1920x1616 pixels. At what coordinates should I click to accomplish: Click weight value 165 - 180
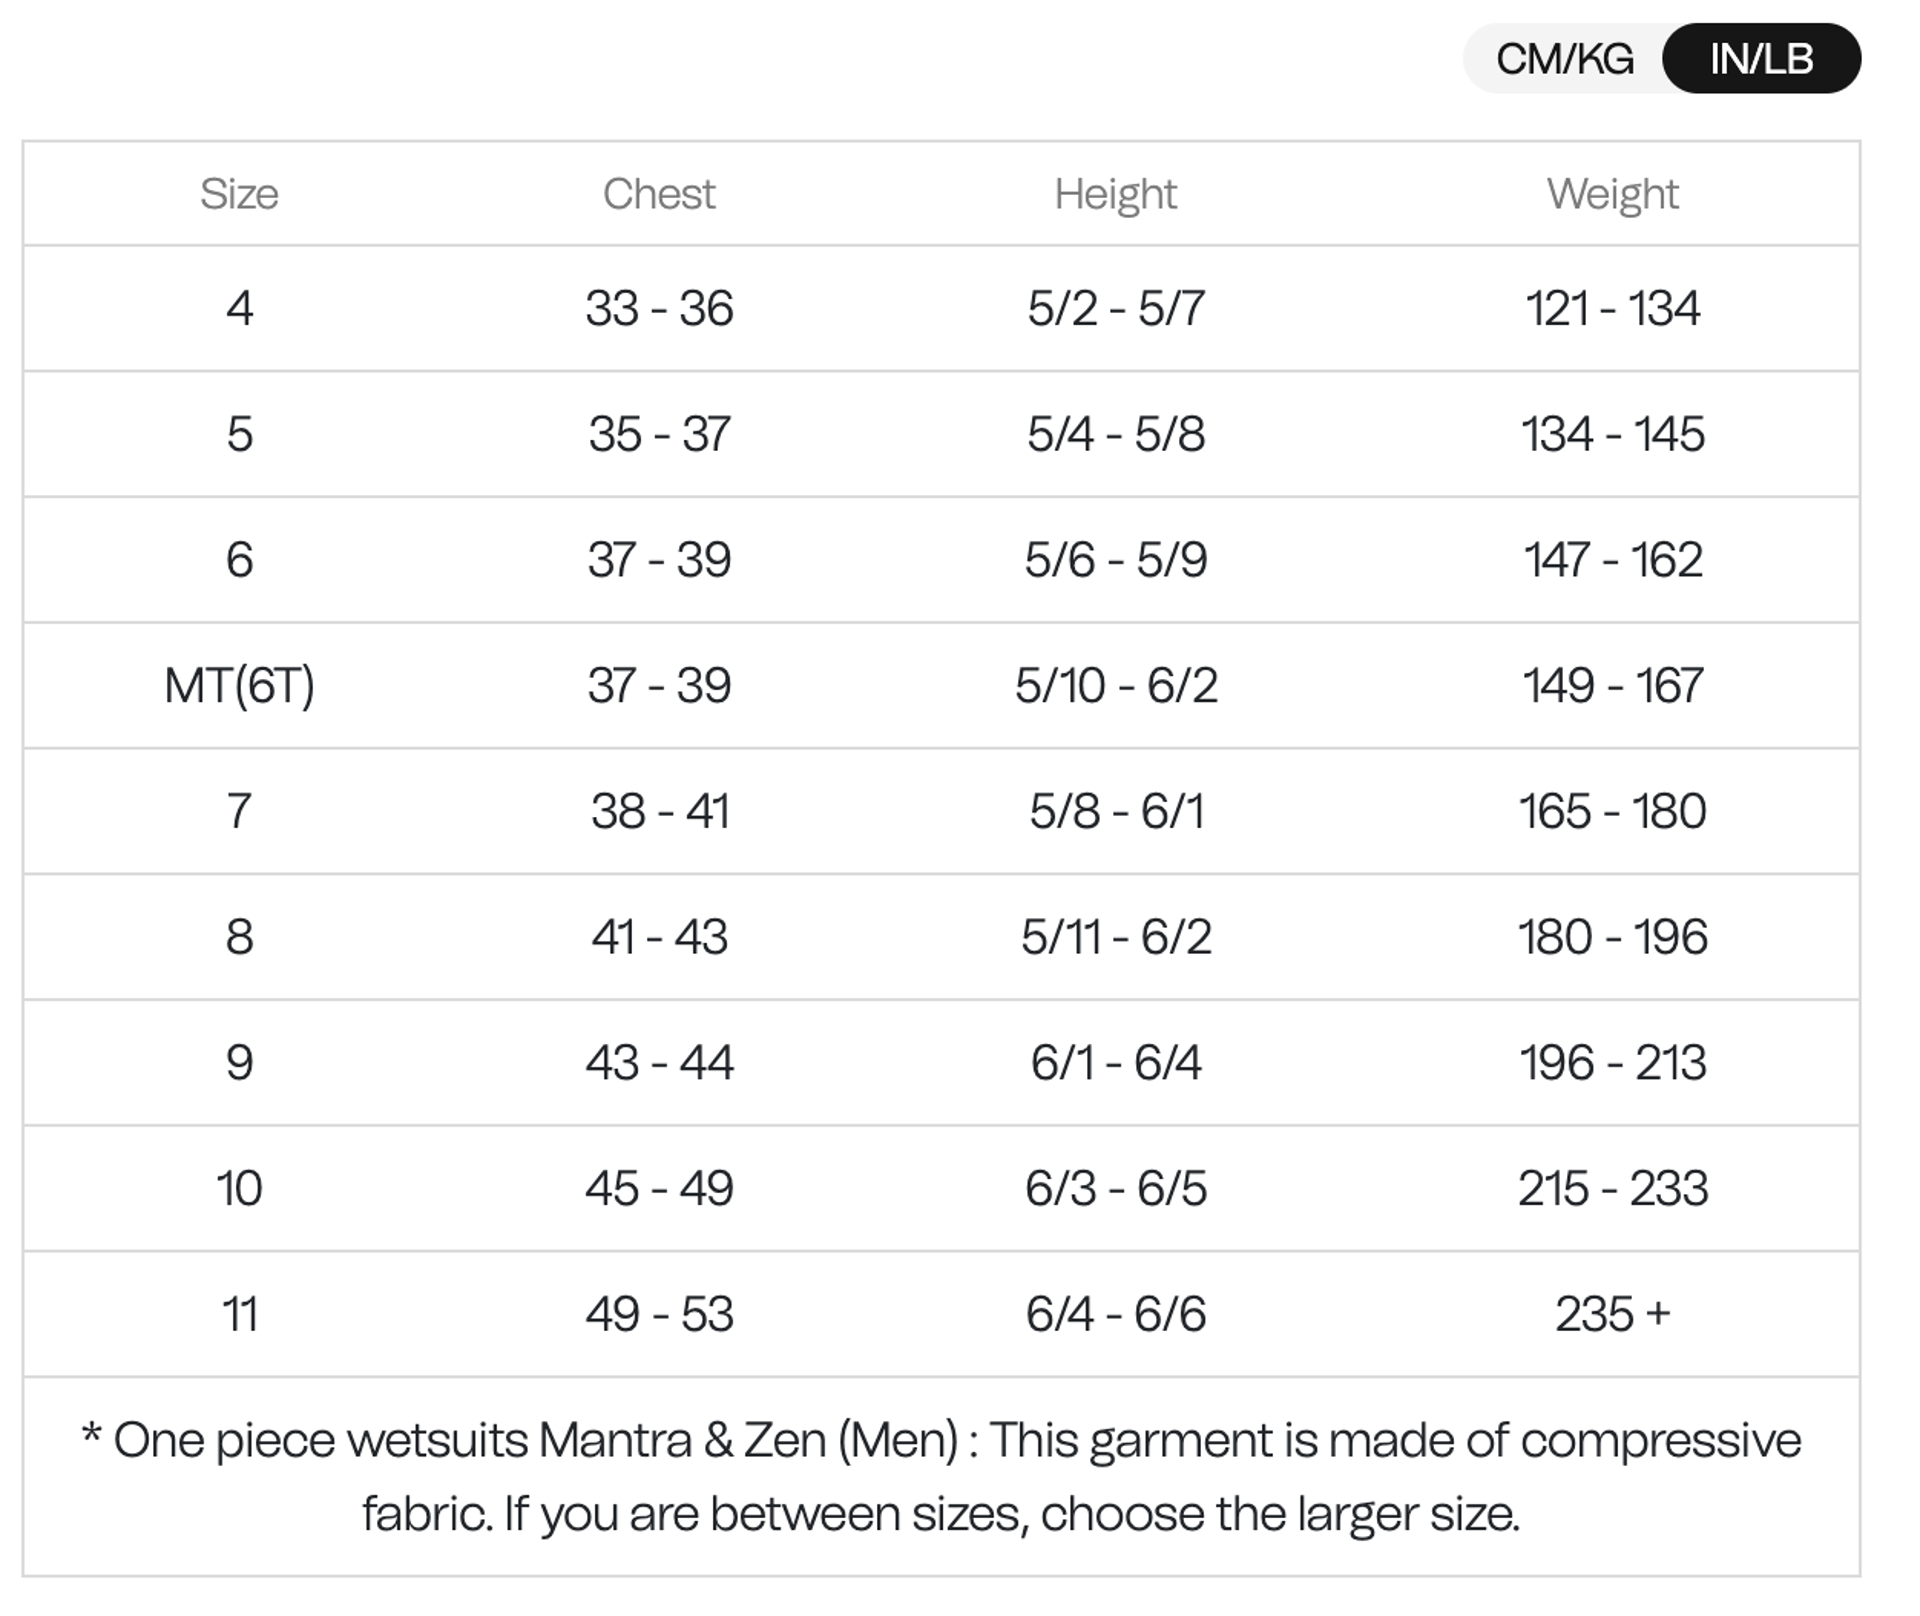coord(1612,811)
